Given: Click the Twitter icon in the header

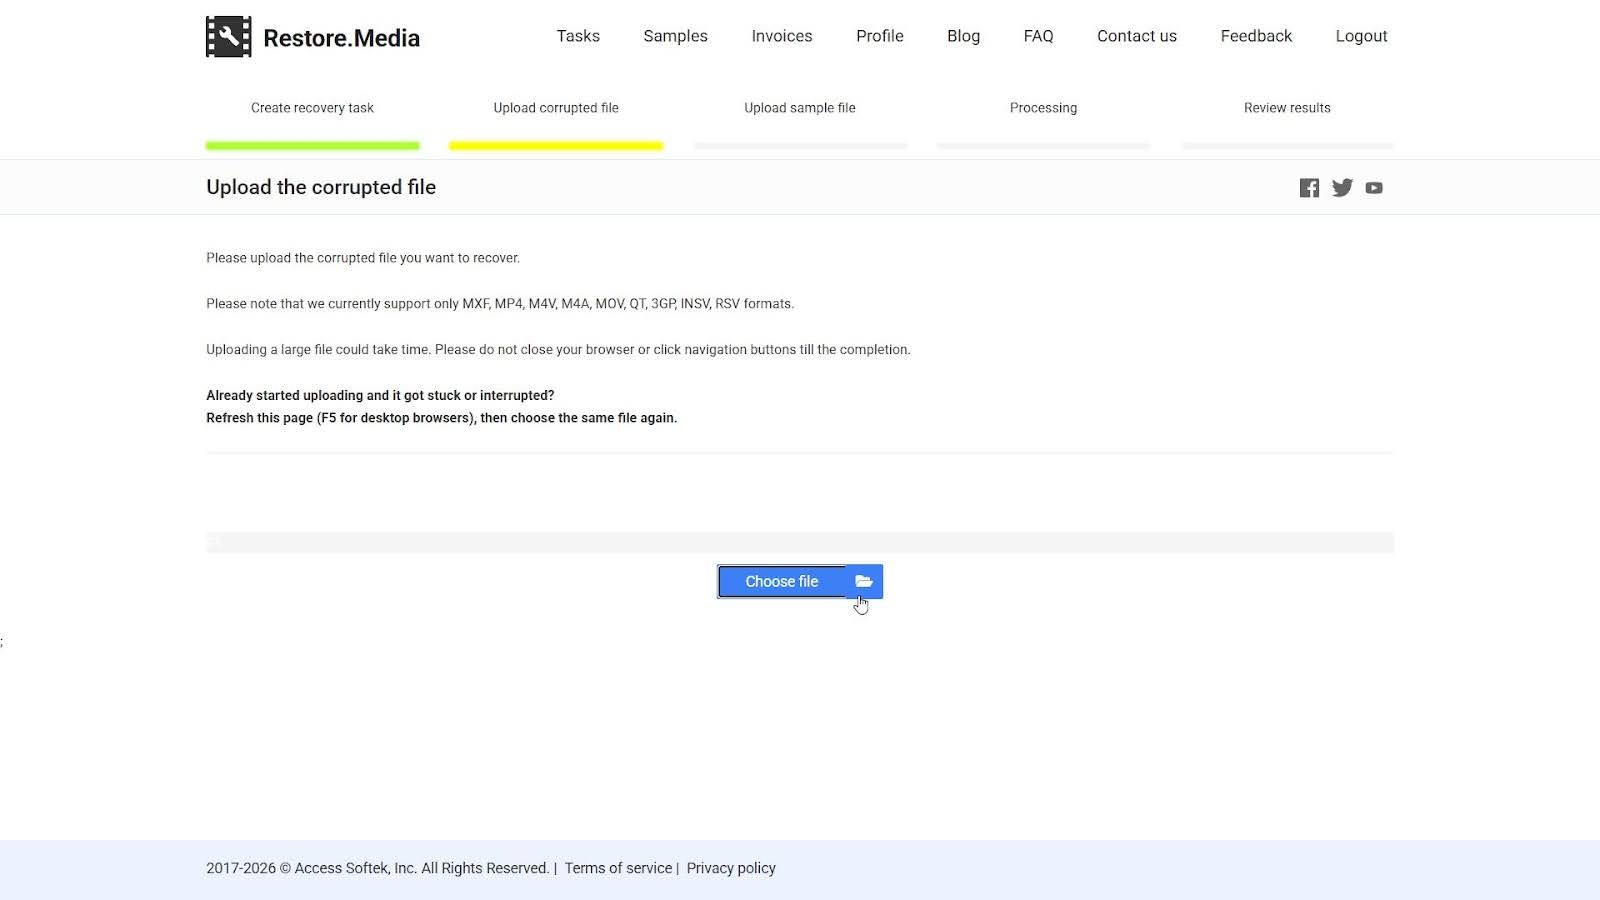Looking at the screenshot, I should [1342, 187].
